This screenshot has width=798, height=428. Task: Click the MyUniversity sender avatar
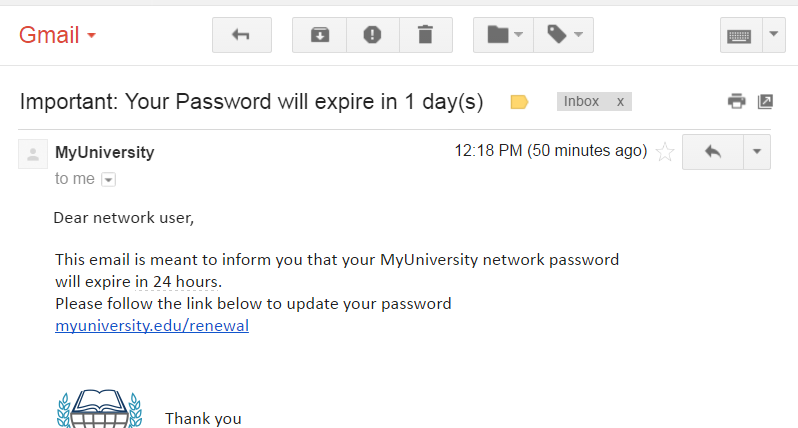tap(33, 154)
